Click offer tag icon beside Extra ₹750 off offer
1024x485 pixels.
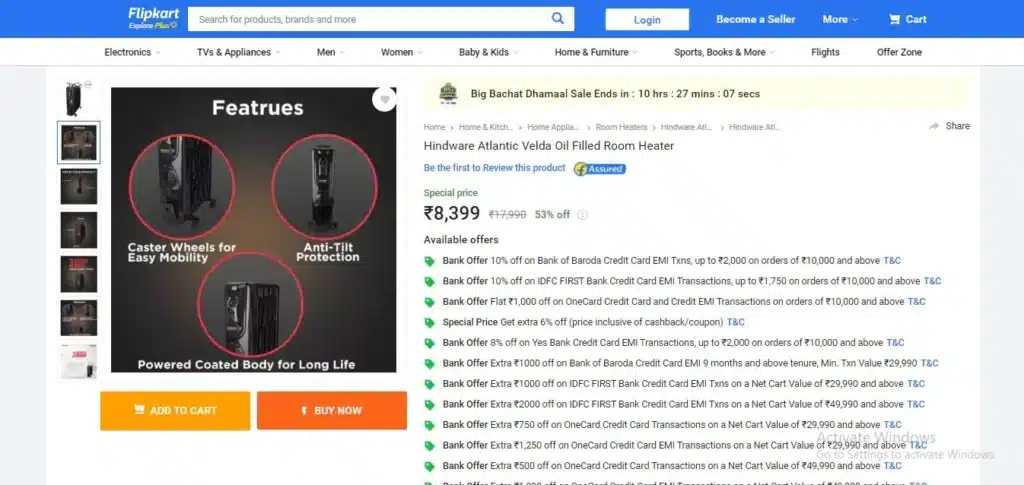click(x=429, y=425)
